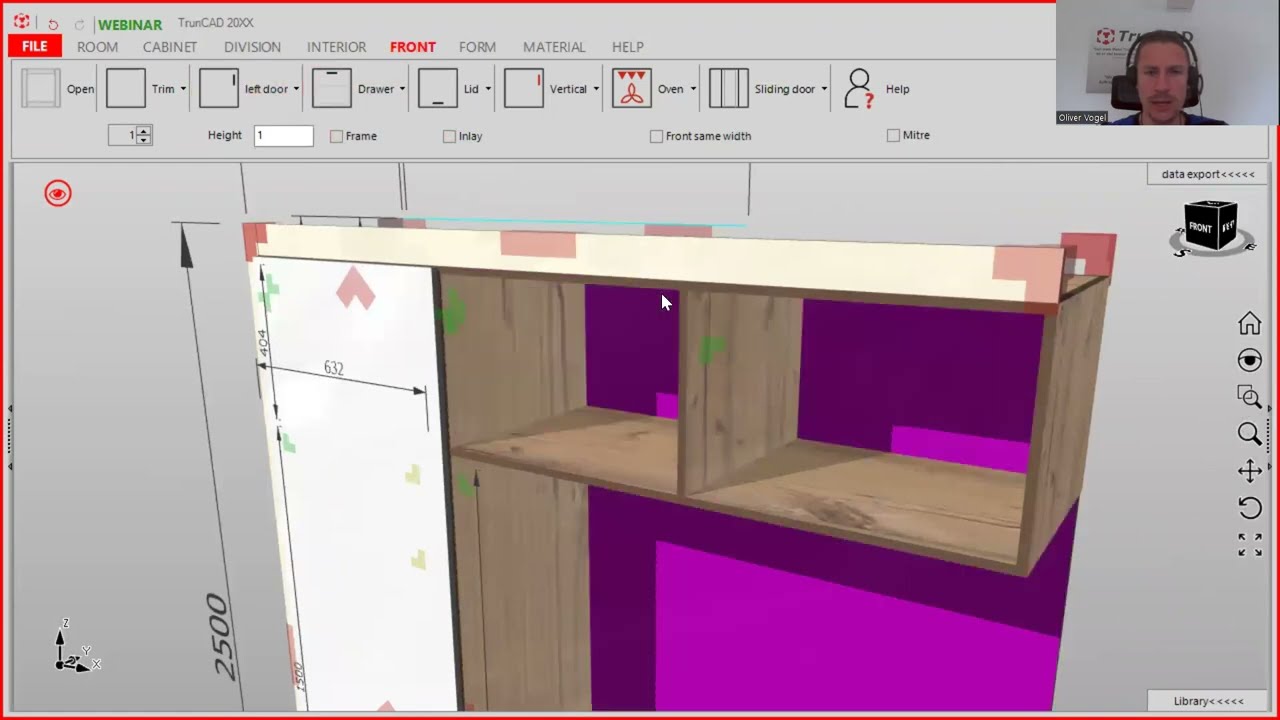The image size is (1280, 720).
Task: Click the Home view icon
Action: tap(1249, 323)
